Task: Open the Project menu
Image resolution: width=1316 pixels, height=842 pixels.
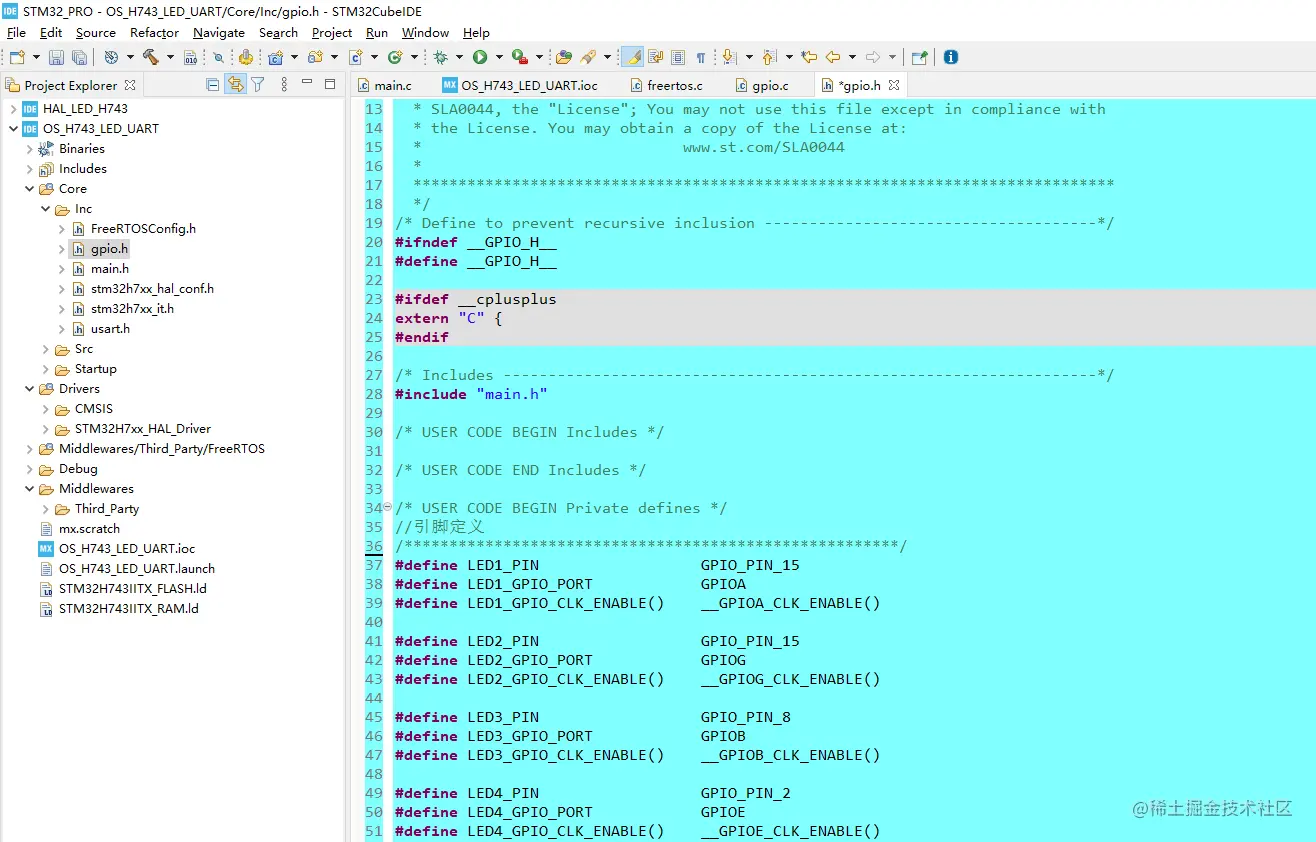Action: (332, 33)
